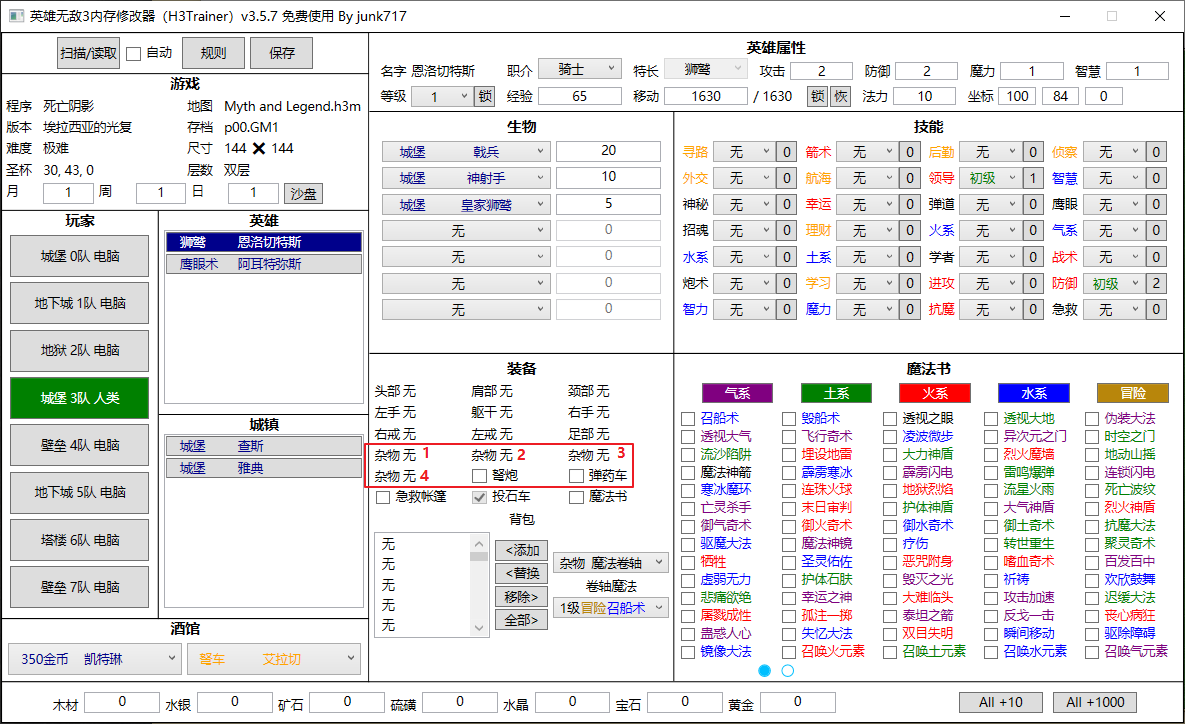Click the lock button beside the level field

tap(484, 97)
